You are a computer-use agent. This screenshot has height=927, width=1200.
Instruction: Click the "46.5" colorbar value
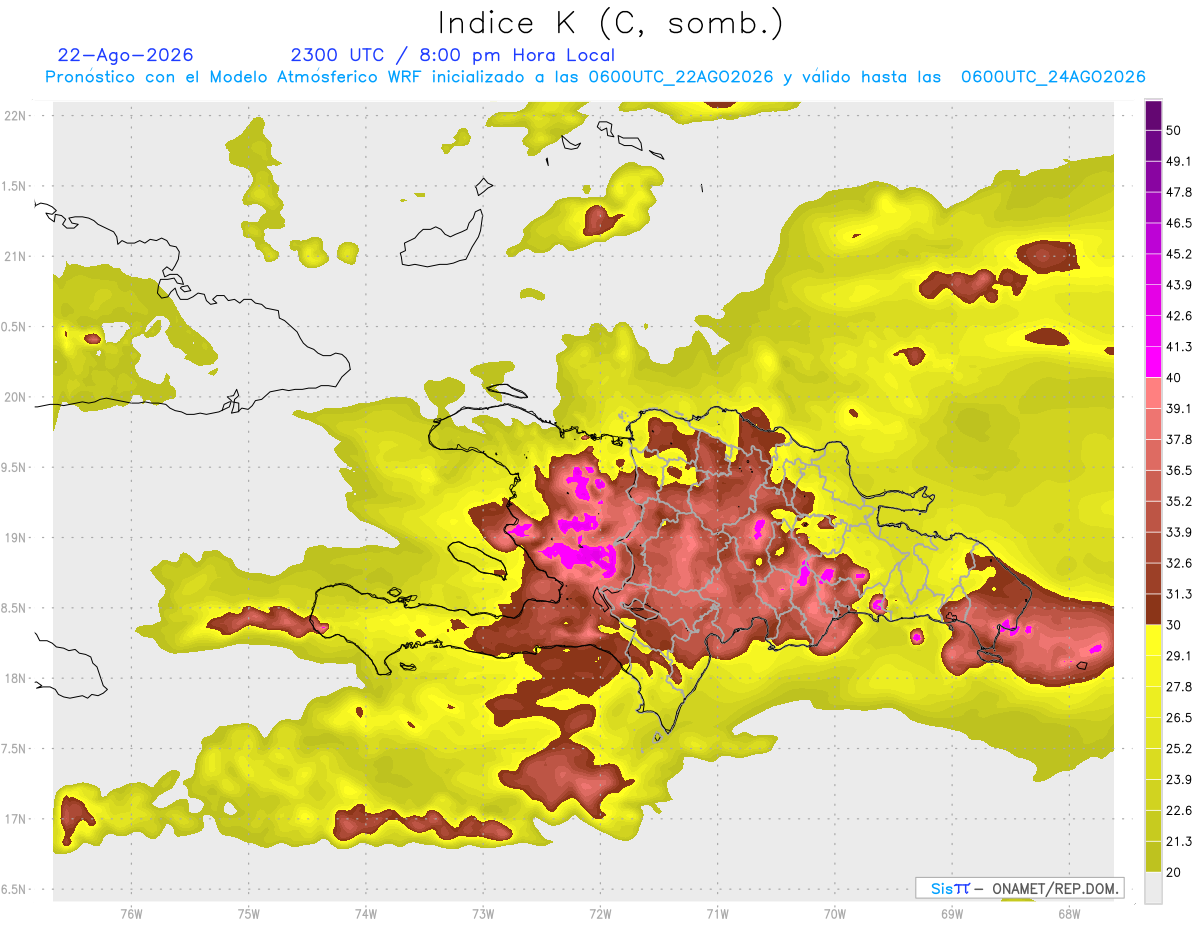[1179, 223]
